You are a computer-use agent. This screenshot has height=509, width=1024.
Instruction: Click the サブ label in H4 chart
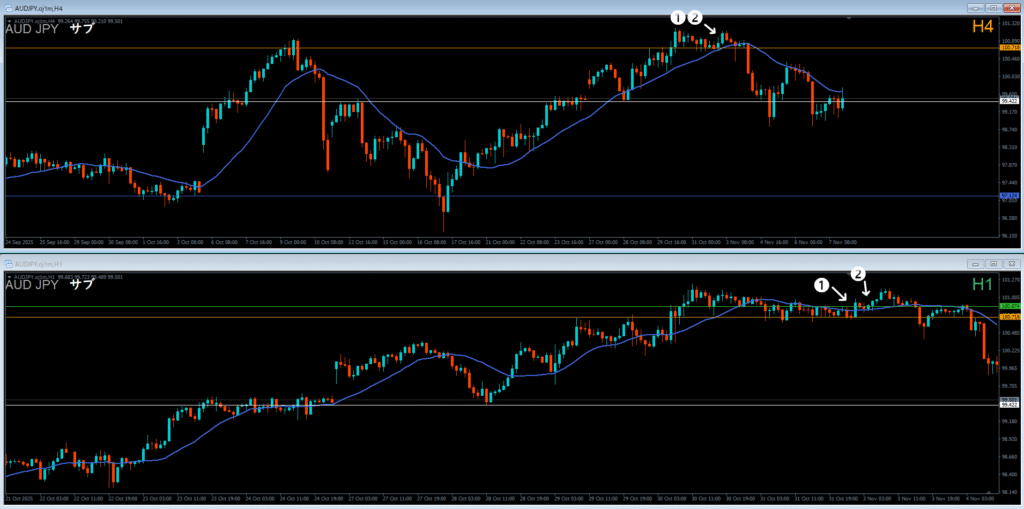(x=81, y=29)
